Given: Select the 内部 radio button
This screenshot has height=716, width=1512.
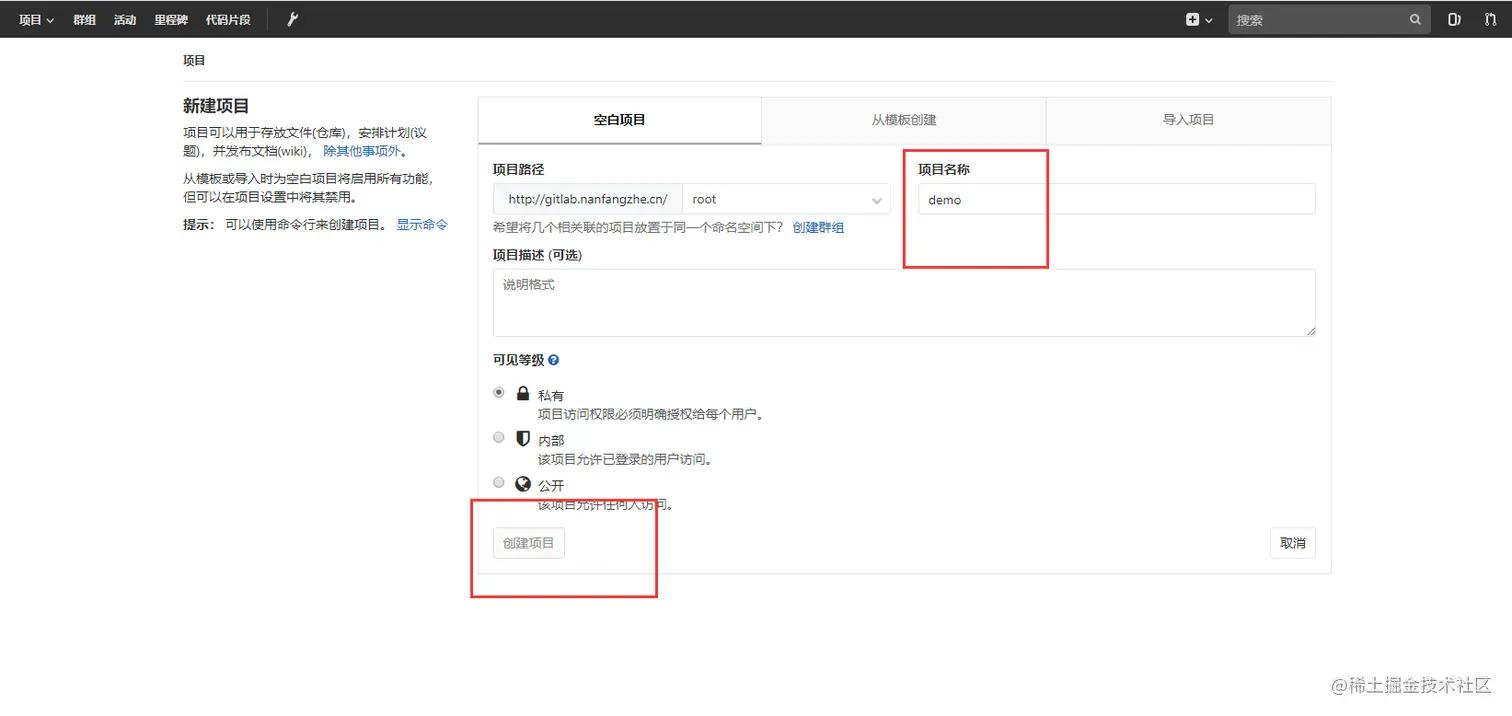Looking at the screenshot, I should (x=499, y=437).
